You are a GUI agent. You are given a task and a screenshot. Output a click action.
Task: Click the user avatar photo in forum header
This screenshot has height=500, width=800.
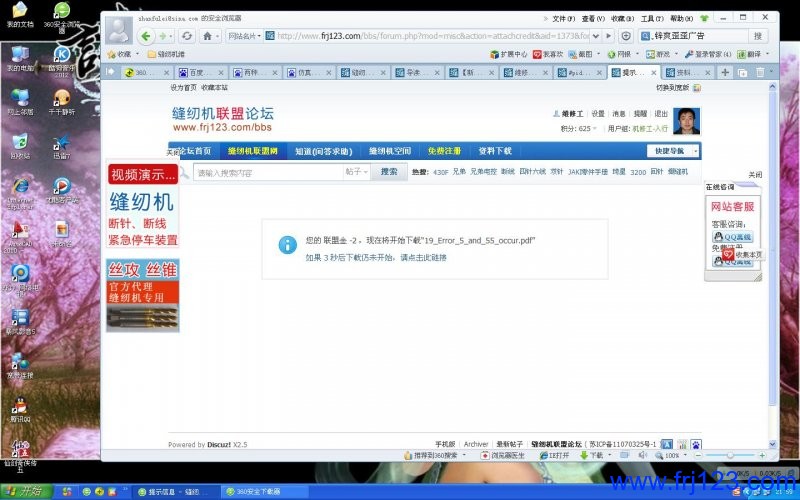[x=686, y=121]
